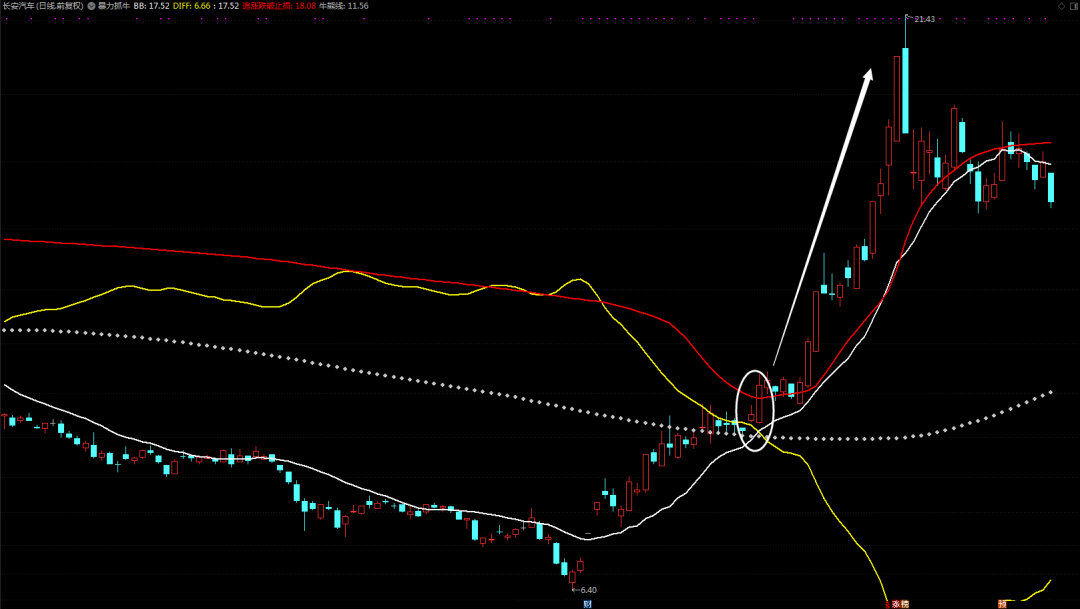Screen dimensions: 1080x609
Task: Click the orange 预 event marker
Action: coord(1003,604)
